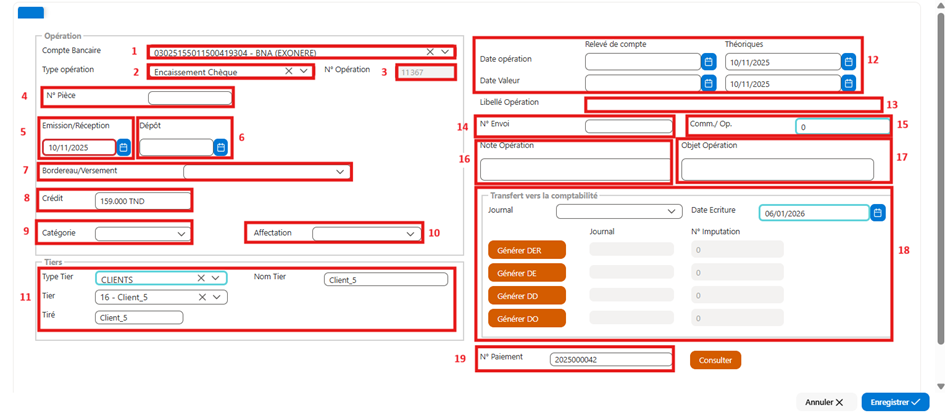Open calendar for Relevé Date Valeur
This screenshot has height=413, width=945.
pos(709,83)
